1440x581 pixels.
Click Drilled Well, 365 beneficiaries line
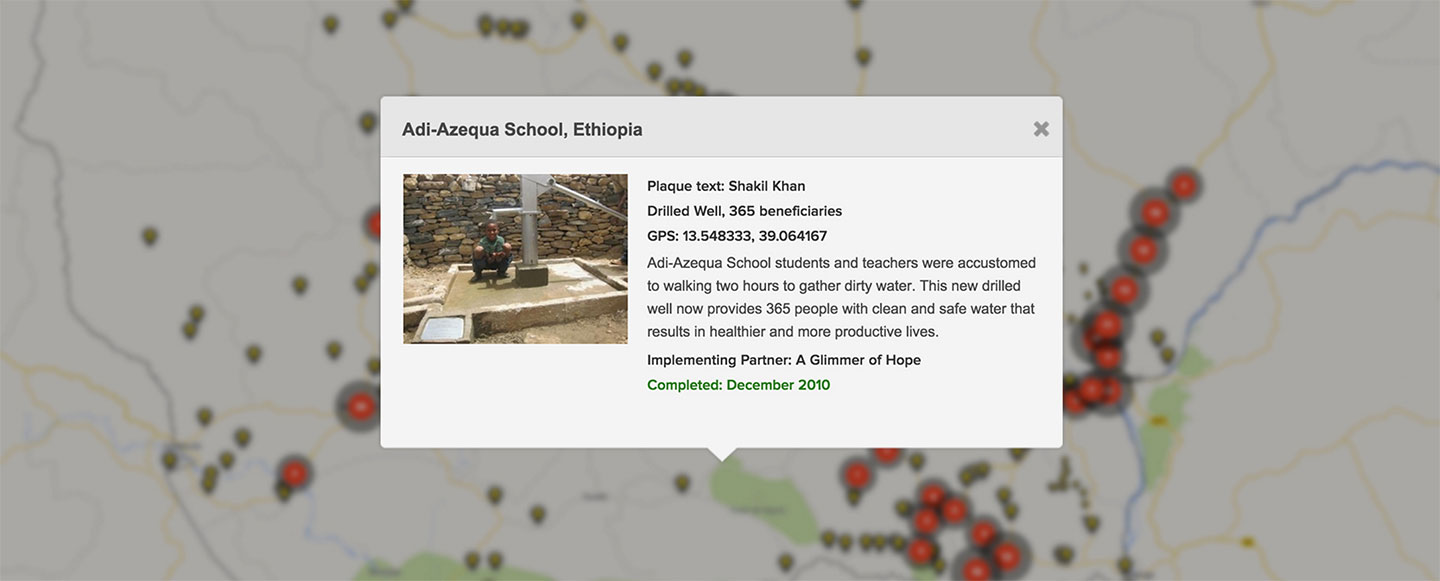pos(744,211)
